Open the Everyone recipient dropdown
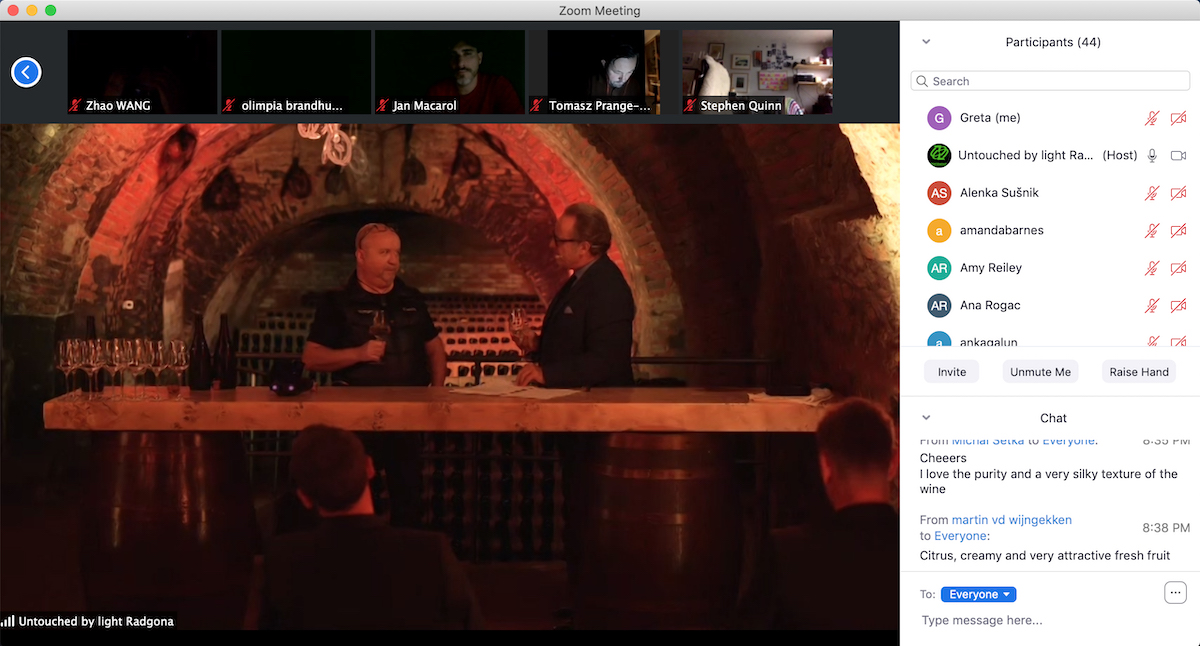1200x646 pixels. click(x=978, y=594)
